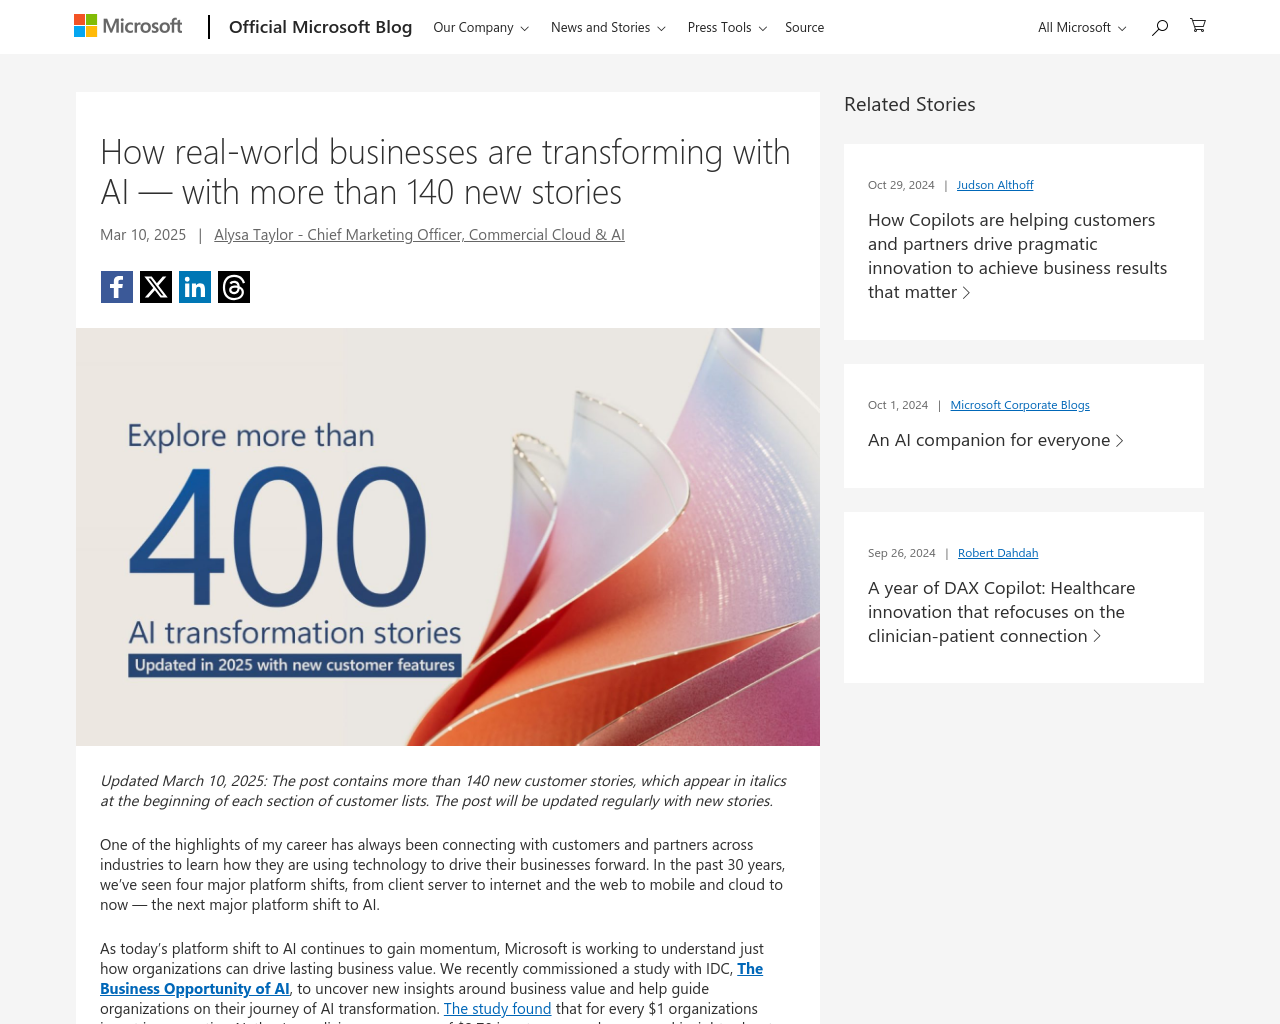Image resolution: width=1280 pixels, height=1024 pixels.
Task: Go to Official Microsoft Blog home
Action: point(320,27)
